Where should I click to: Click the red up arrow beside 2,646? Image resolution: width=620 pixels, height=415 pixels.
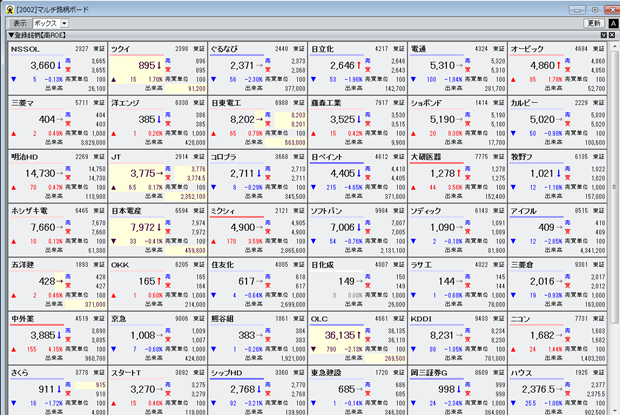coord(359,65)
